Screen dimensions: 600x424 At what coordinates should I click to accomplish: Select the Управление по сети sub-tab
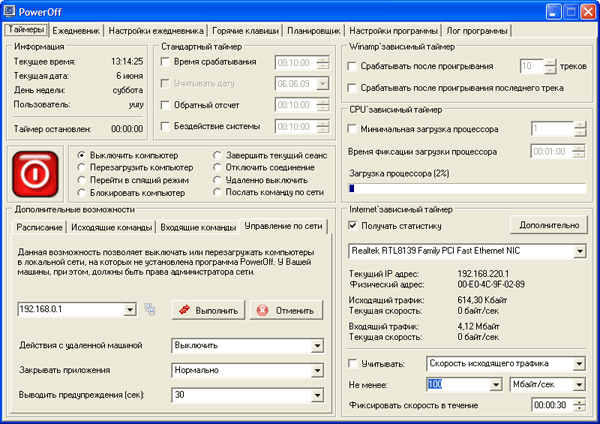pos(283,226)
